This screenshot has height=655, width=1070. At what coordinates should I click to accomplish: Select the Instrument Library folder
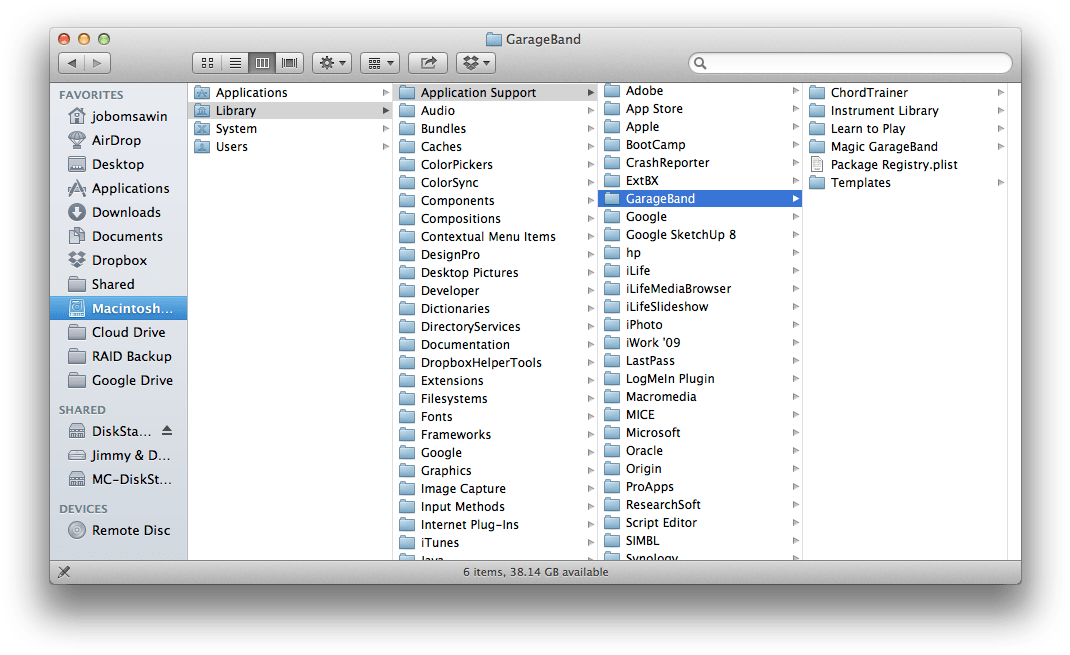point(906,111)
